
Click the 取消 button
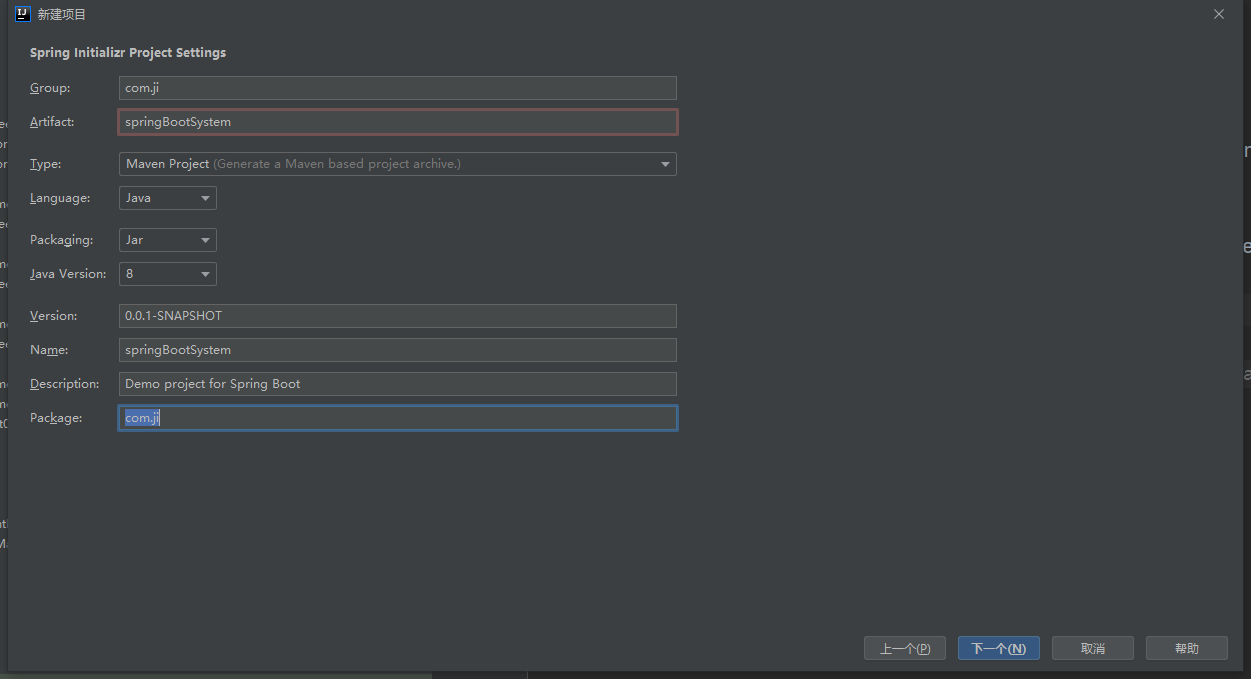[1092, 647]
